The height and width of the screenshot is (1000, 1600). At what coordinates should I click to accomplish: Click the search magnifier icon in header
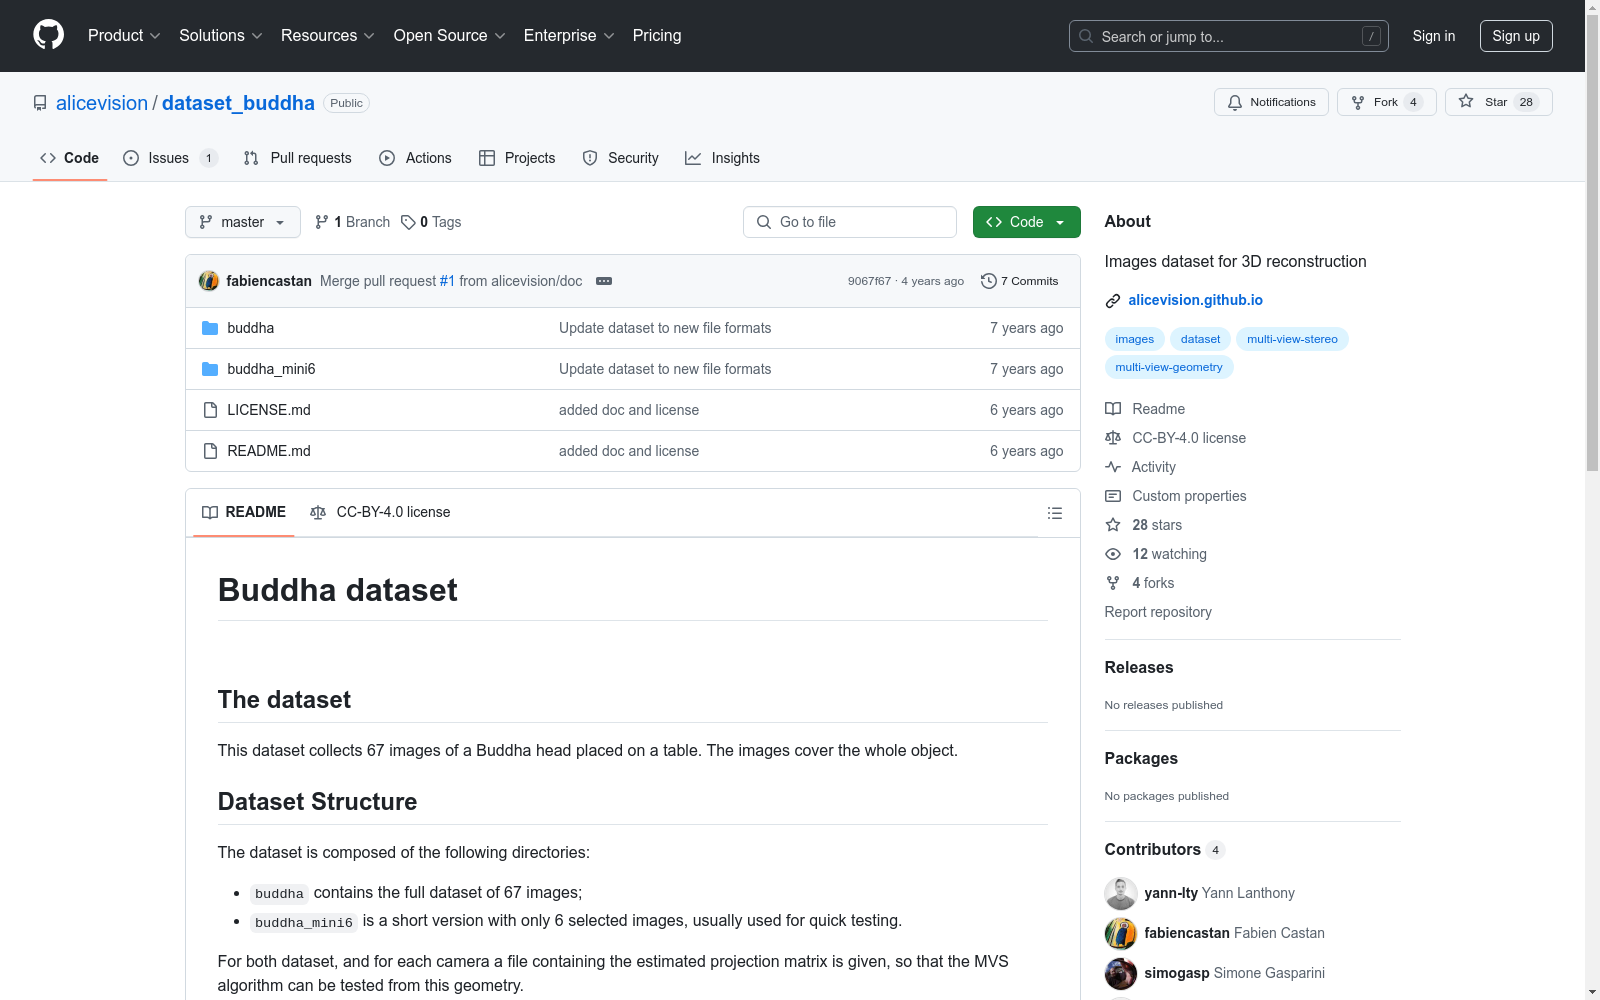[x=1086, y=36]
